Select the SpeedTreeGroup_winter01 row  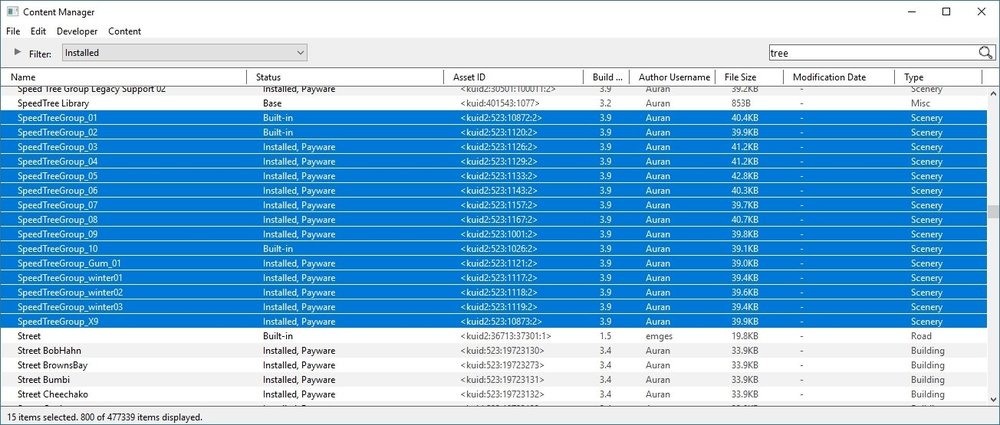pos(494,278)
